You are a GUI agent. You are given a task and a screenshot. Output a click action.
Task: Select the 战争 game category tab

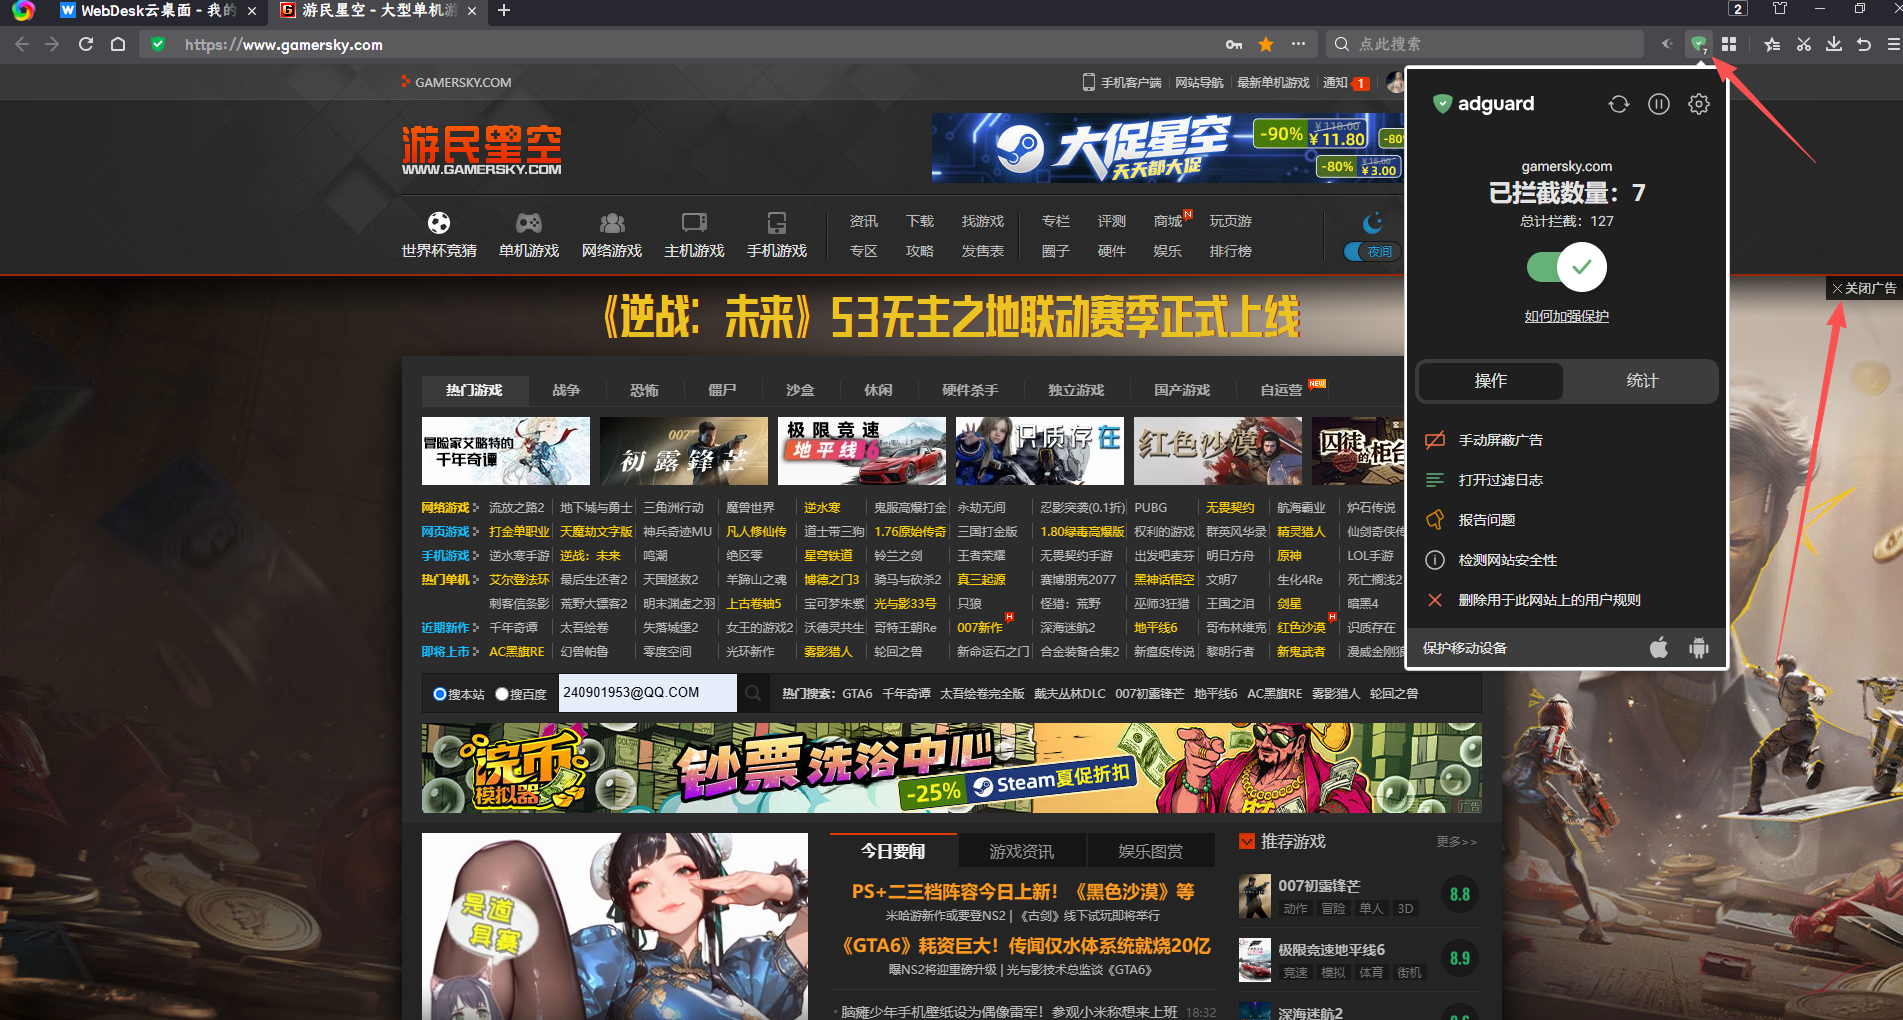point(566,390)
